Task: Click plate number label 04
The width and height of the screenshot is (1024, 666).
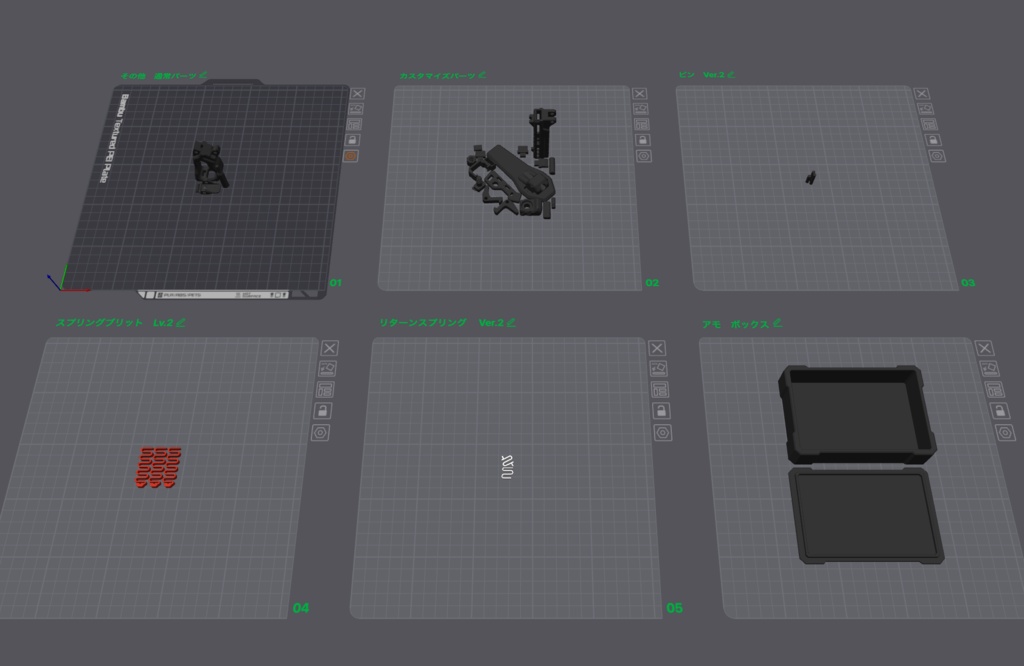Action: point(300,608)
